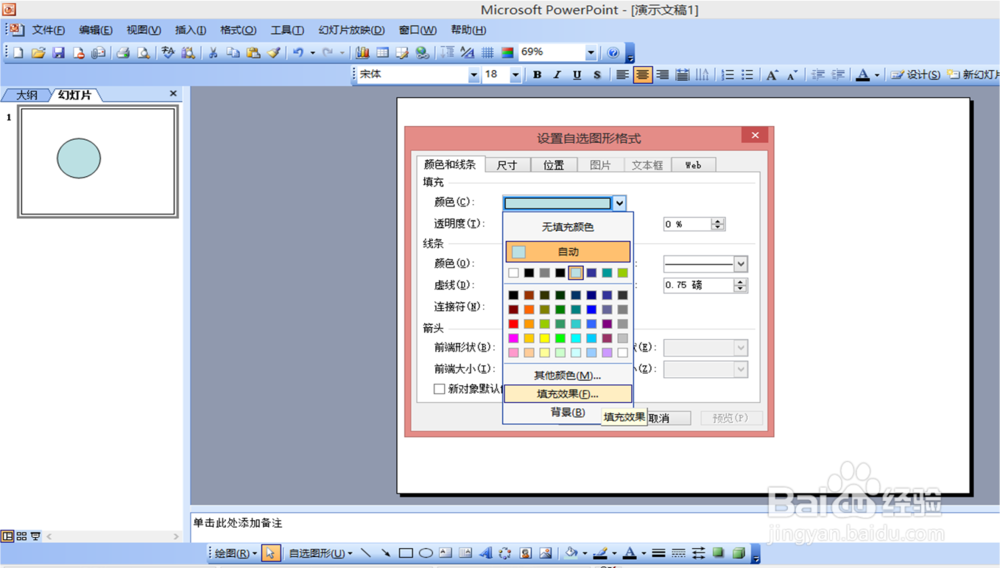This screenshot has height=568, width=1000.
Task: Click the Format Painter brush icon
Action: tap(274, 53)
